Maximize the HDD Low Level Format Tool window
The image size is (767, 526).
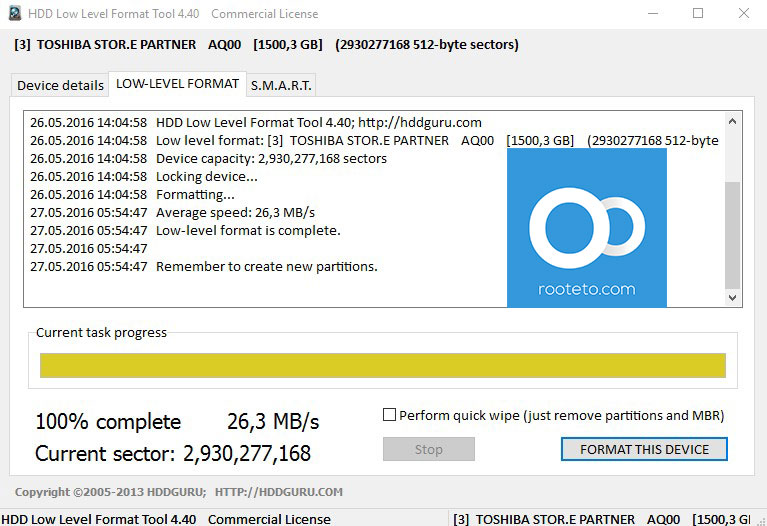(698, 13)
